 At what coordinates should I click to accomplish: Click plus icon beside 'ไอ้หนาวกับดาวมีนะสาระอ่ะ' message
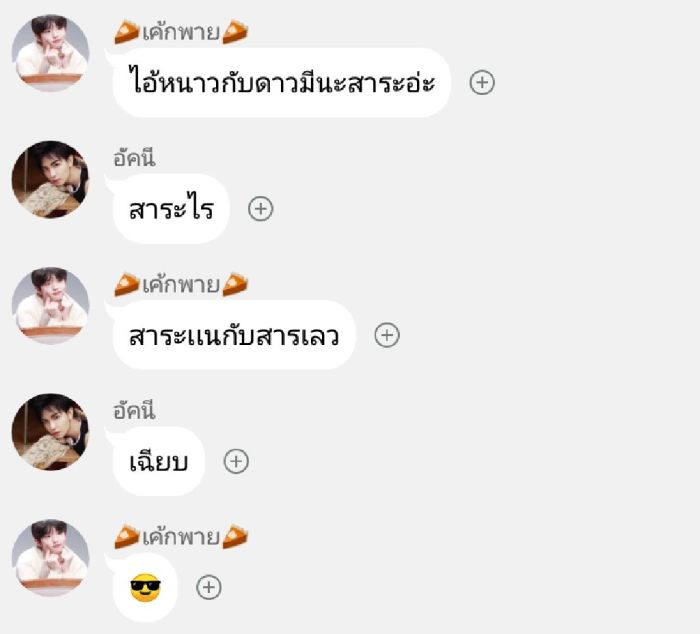(x=482, y=83)
